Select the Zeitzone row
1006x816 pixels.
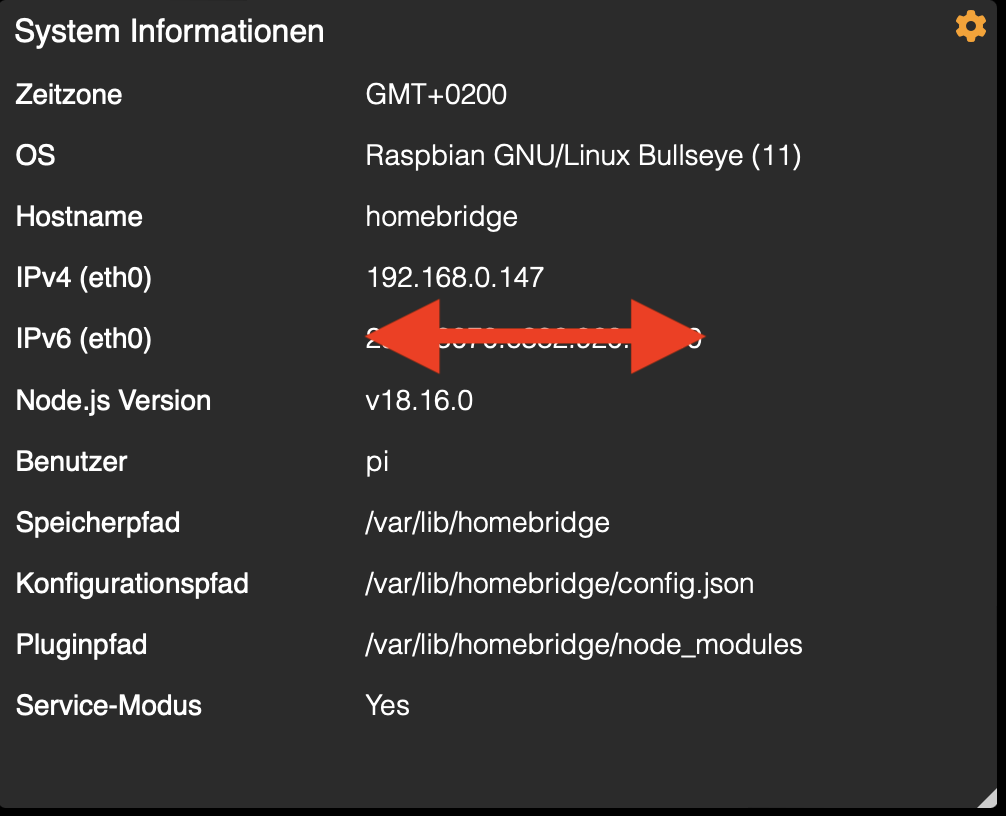pos(68,94)
